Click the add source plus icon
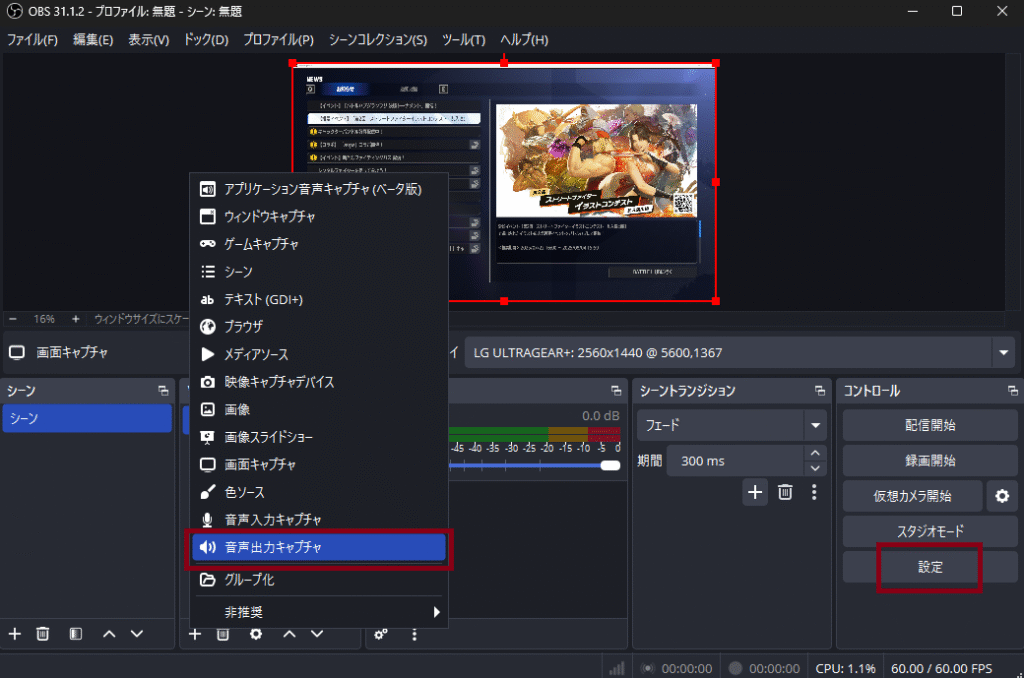1024x678 pixels. click(x=195, y=634)
